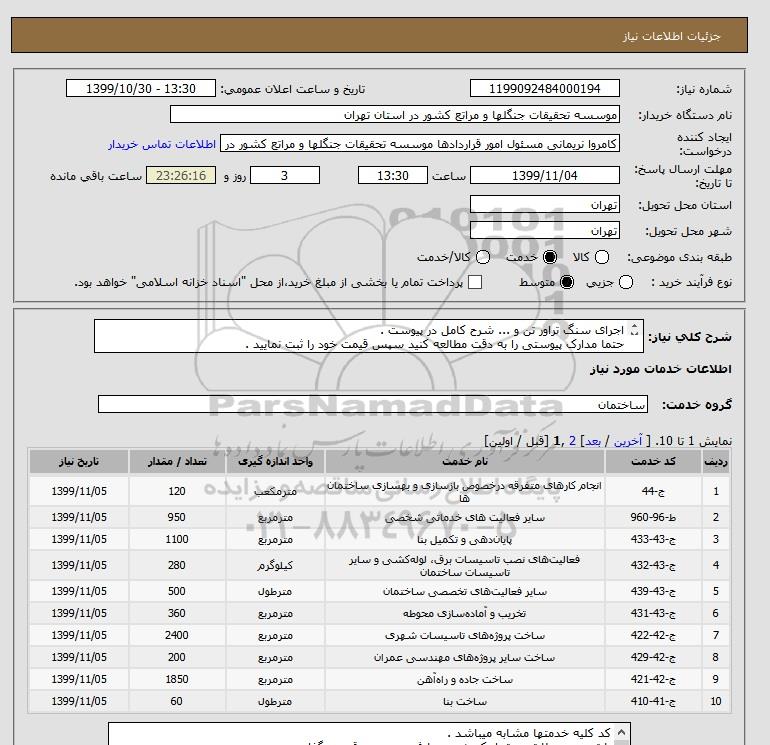Click service code ج-43-431
The height and width of the screenshot is (745, 770).
[x=653, y=613]
